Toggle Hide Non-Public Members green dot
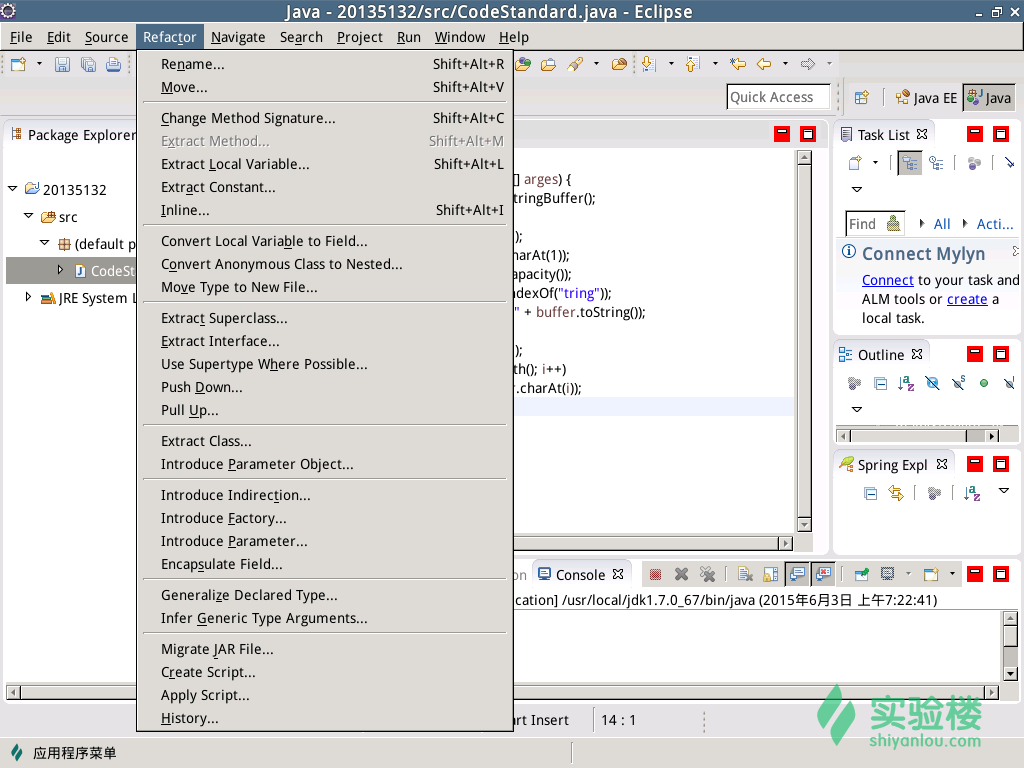 (984, 383)
